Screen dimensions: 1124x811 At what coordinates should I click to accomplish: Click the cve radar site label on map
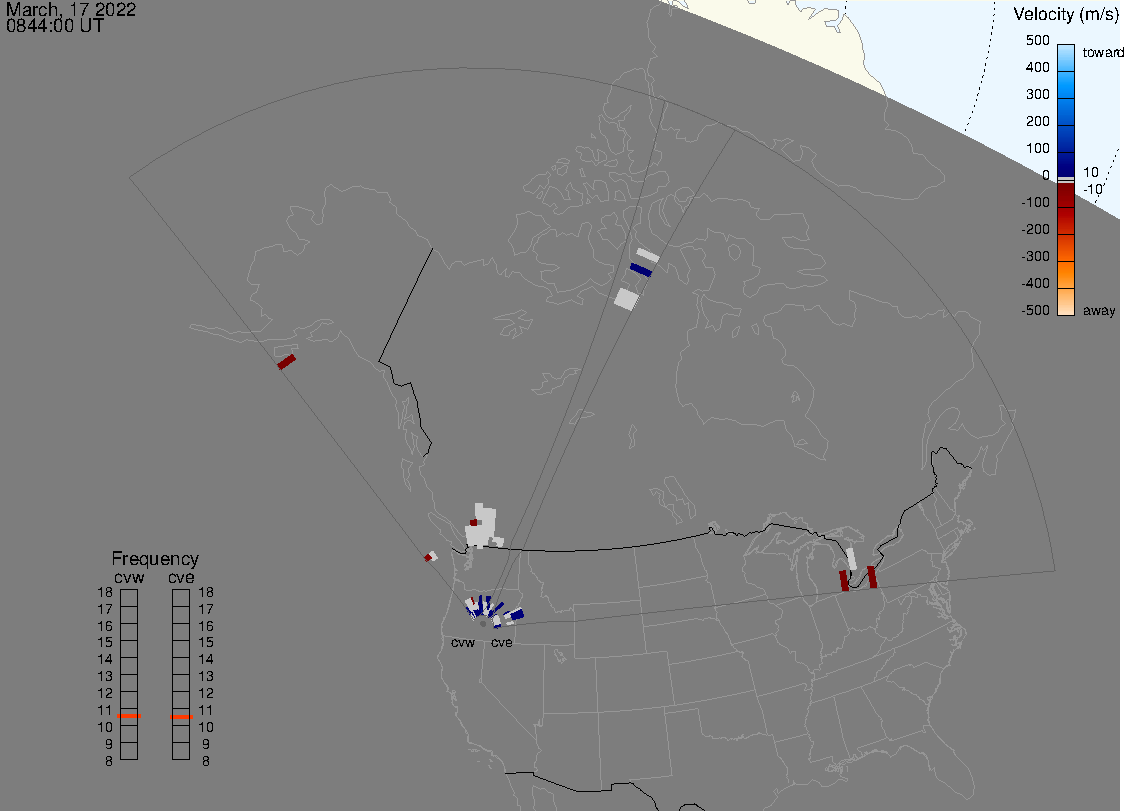pos(502,642)
